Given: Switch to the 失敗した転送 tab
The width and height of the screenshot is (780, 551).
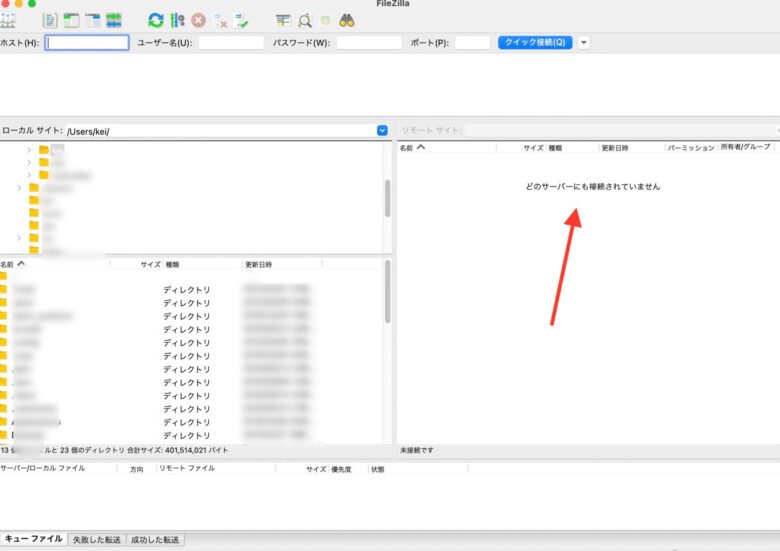Looking at the screenshot, I should click(x=97, y=539).
